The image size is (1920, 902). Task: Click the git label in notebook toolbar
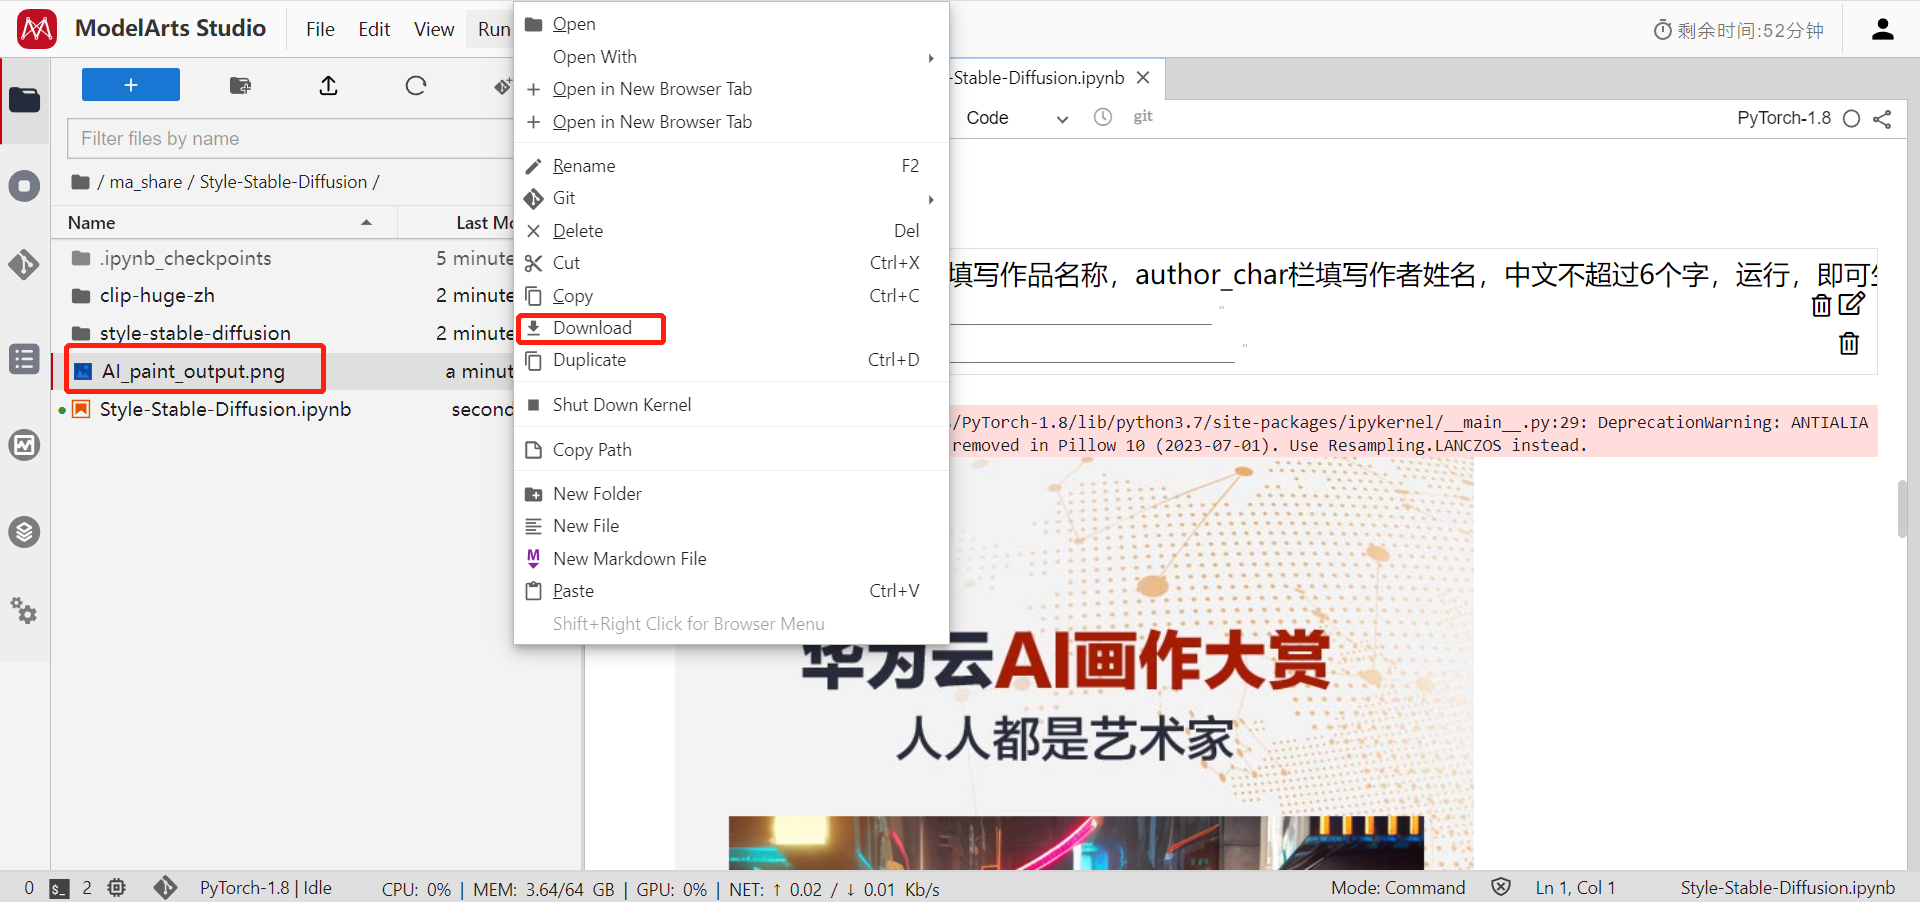[1143, 117]
